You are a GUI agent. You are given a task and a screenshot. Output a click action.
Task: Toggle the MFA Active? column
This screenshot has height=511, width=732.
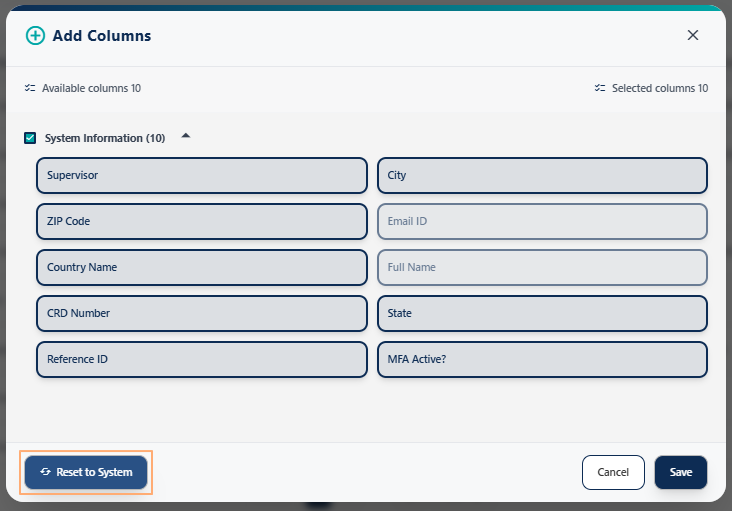[x=542, y=359]
